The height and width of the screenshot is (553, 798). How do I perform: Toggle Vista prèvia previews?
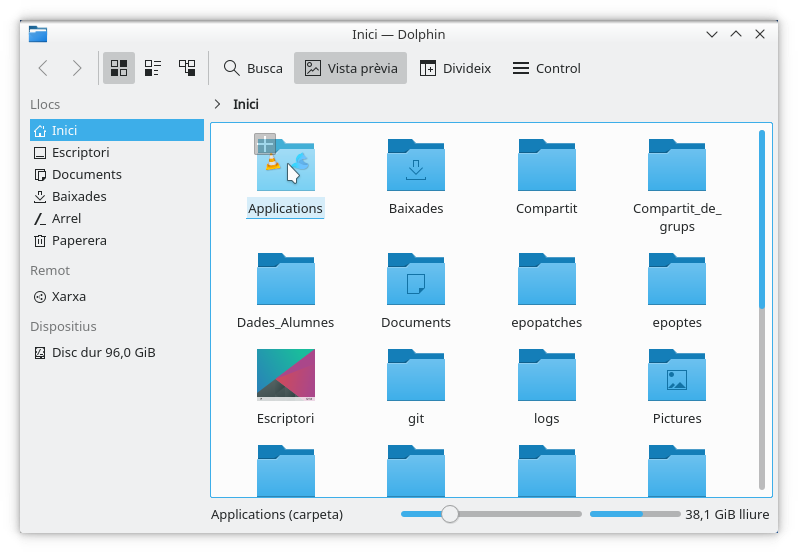click(350, 68)
